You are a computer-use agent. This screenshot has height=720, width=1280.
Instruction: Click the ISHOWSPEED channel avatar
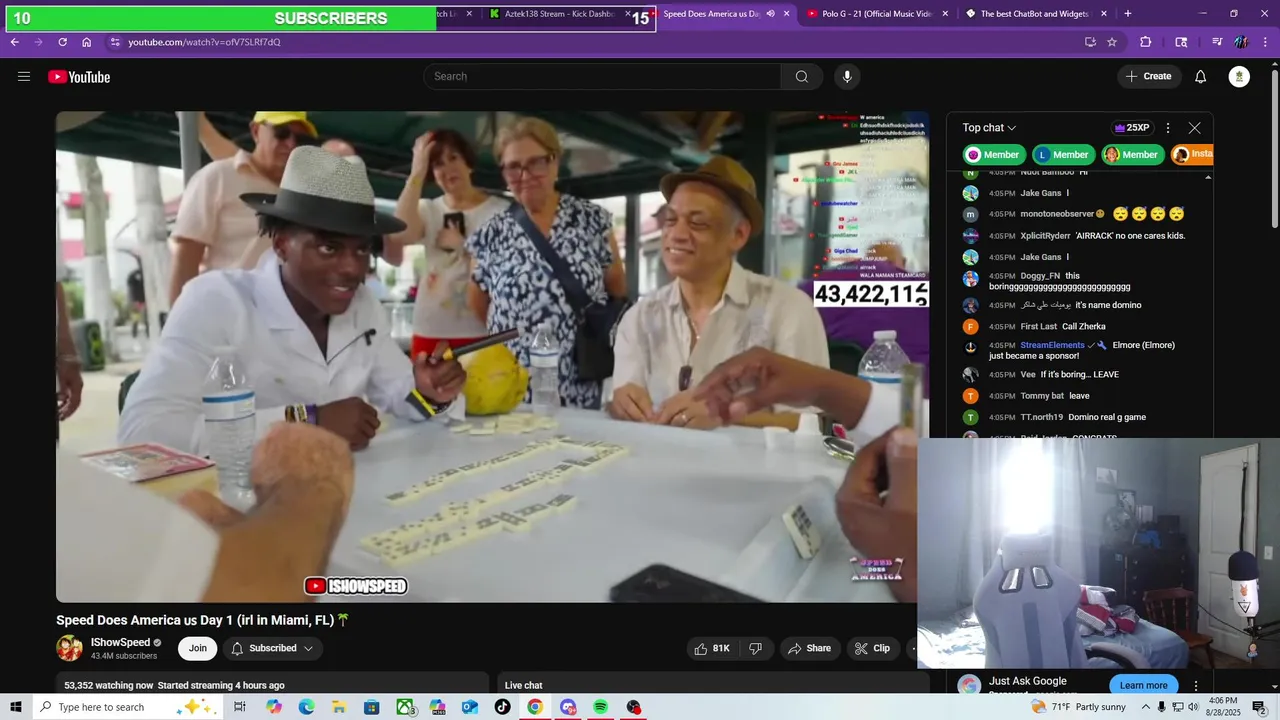(69, 648)
